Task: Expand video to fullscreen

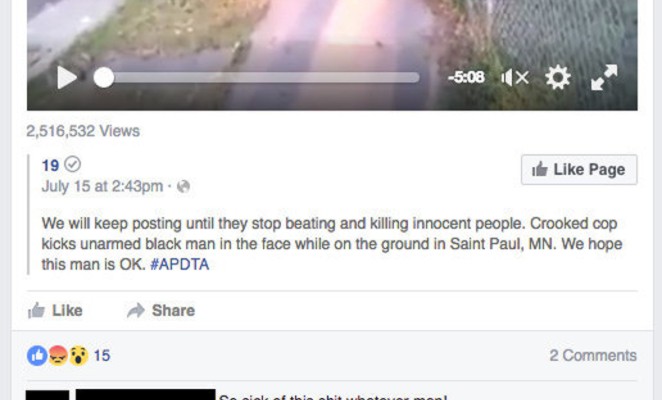Action: [x=604, y=77]
